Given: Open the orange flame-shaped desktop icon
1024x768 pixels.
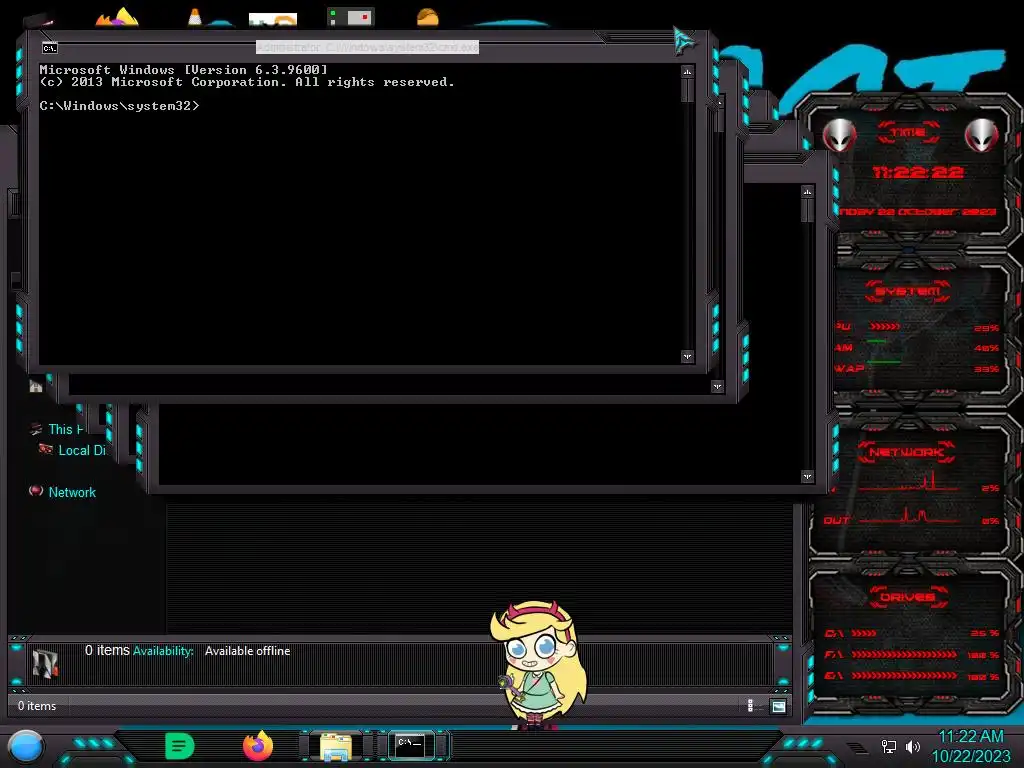Looking at the screenshot, I should [117, 17].
